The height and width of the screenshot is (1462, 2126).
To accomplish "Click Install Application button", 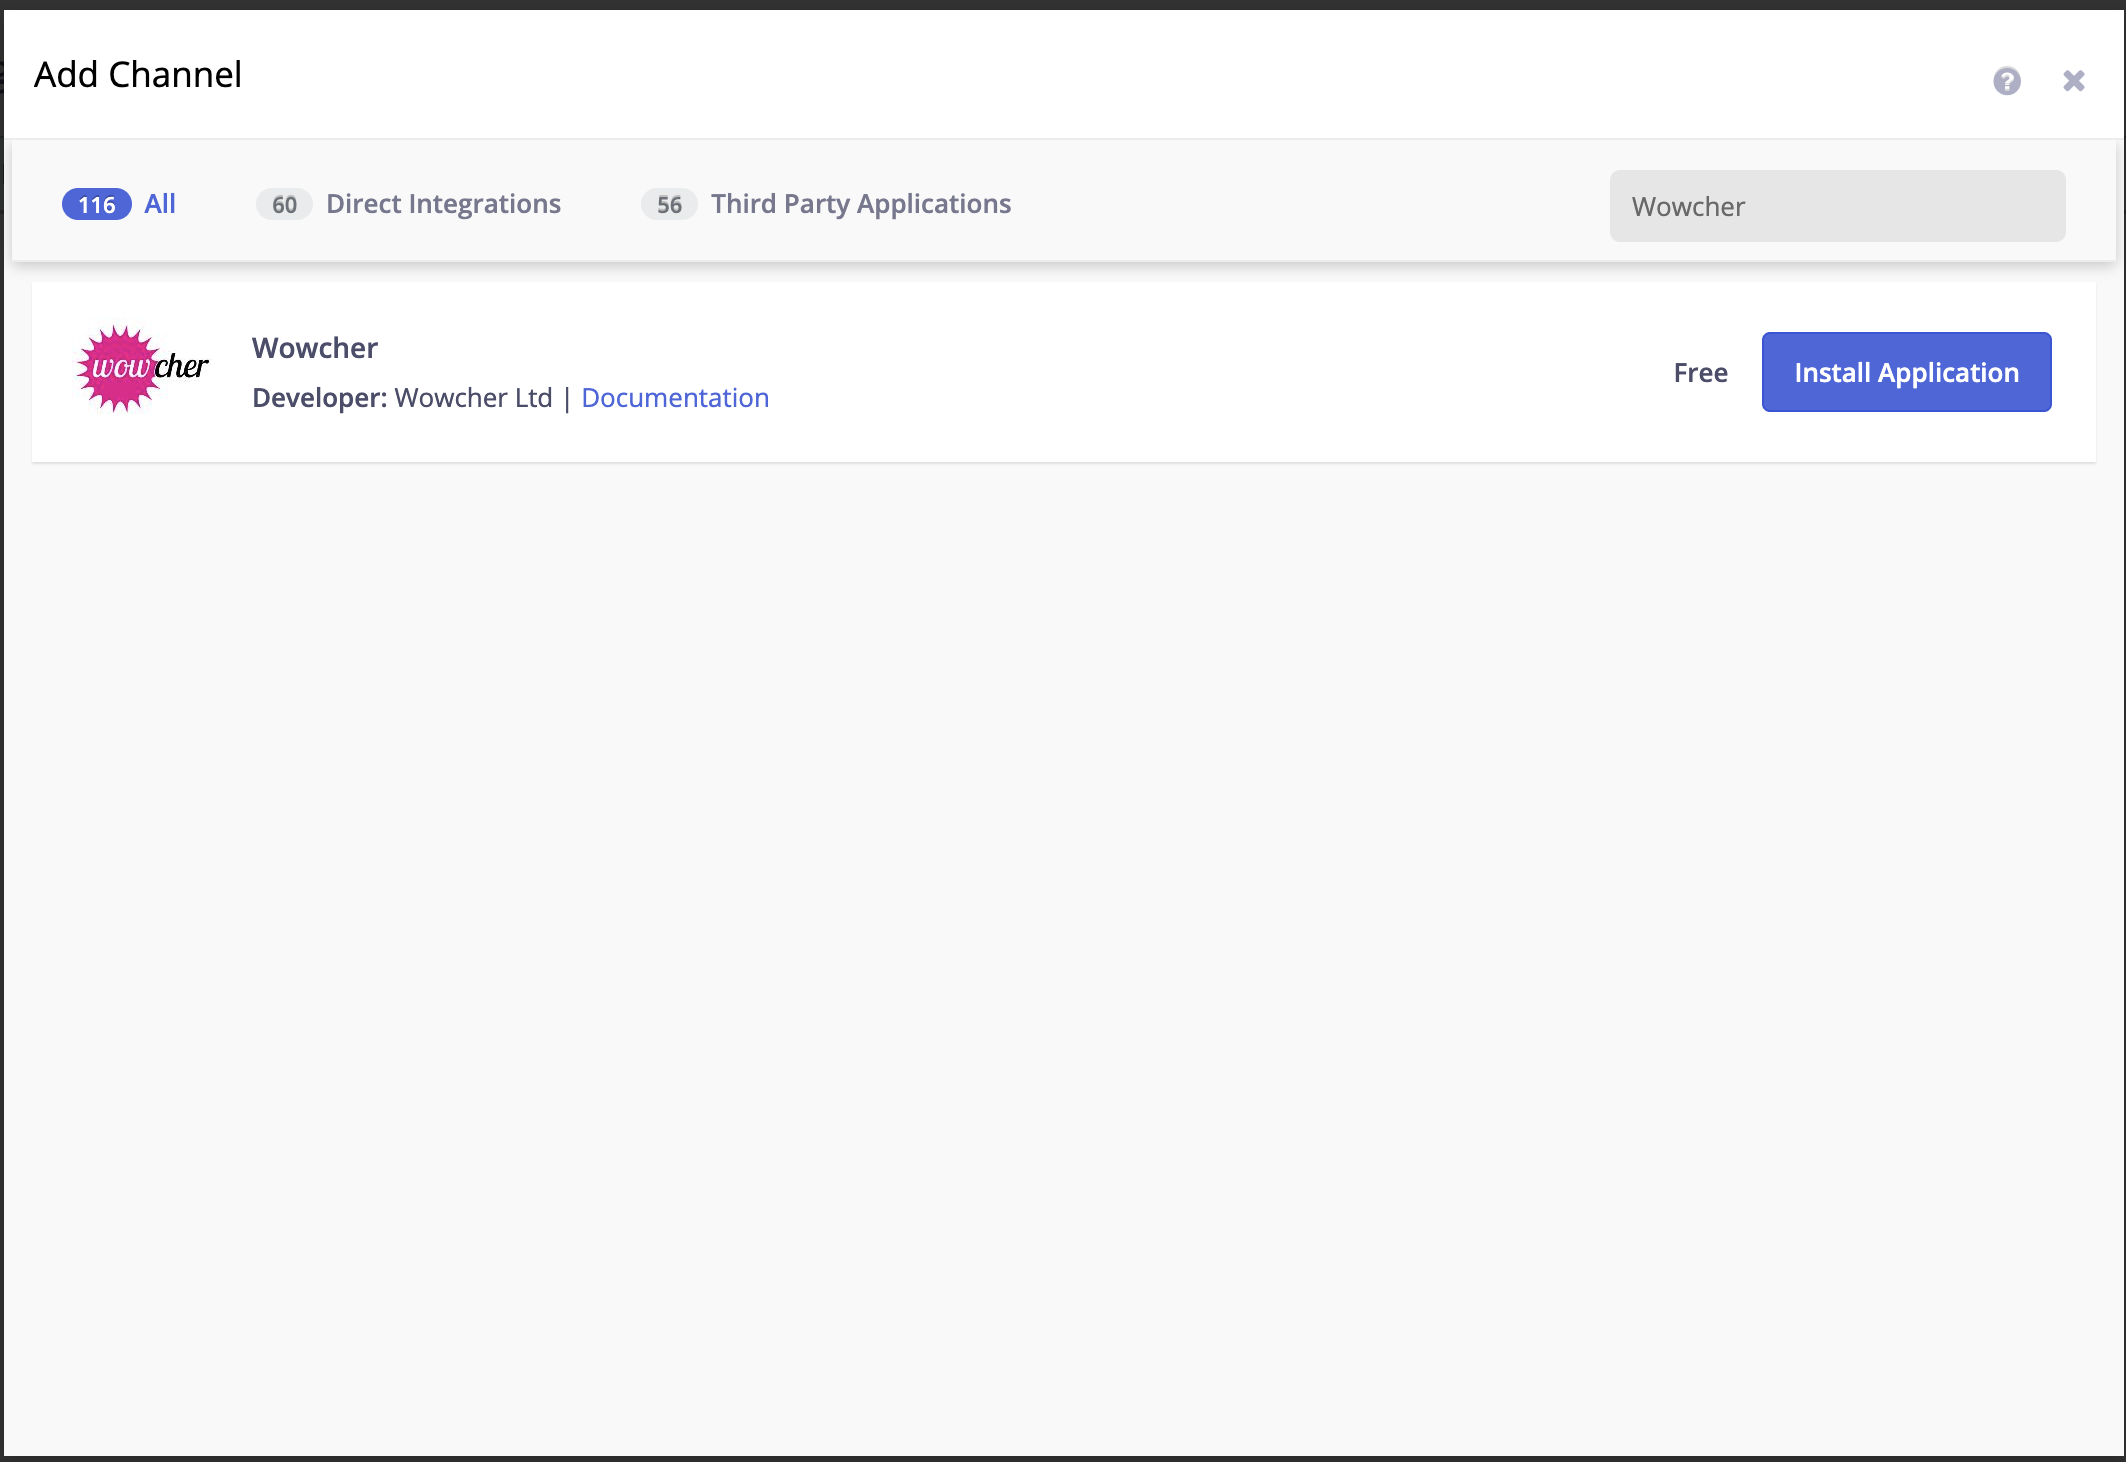I will 1906,372.
